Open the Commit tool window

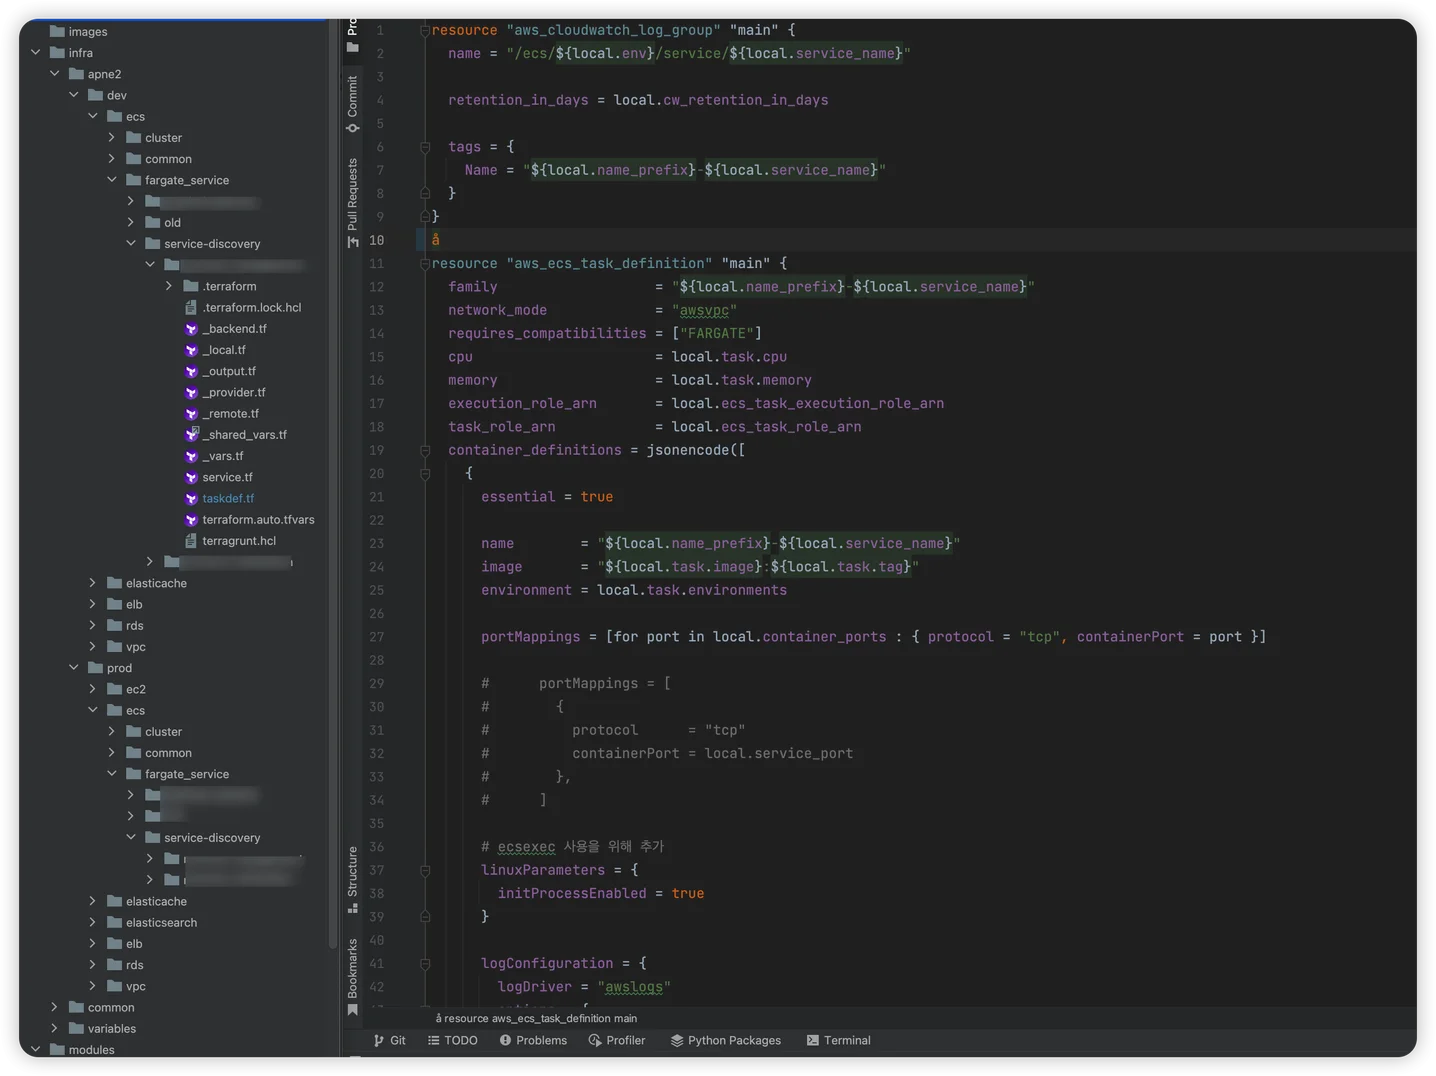pos(352,103)
